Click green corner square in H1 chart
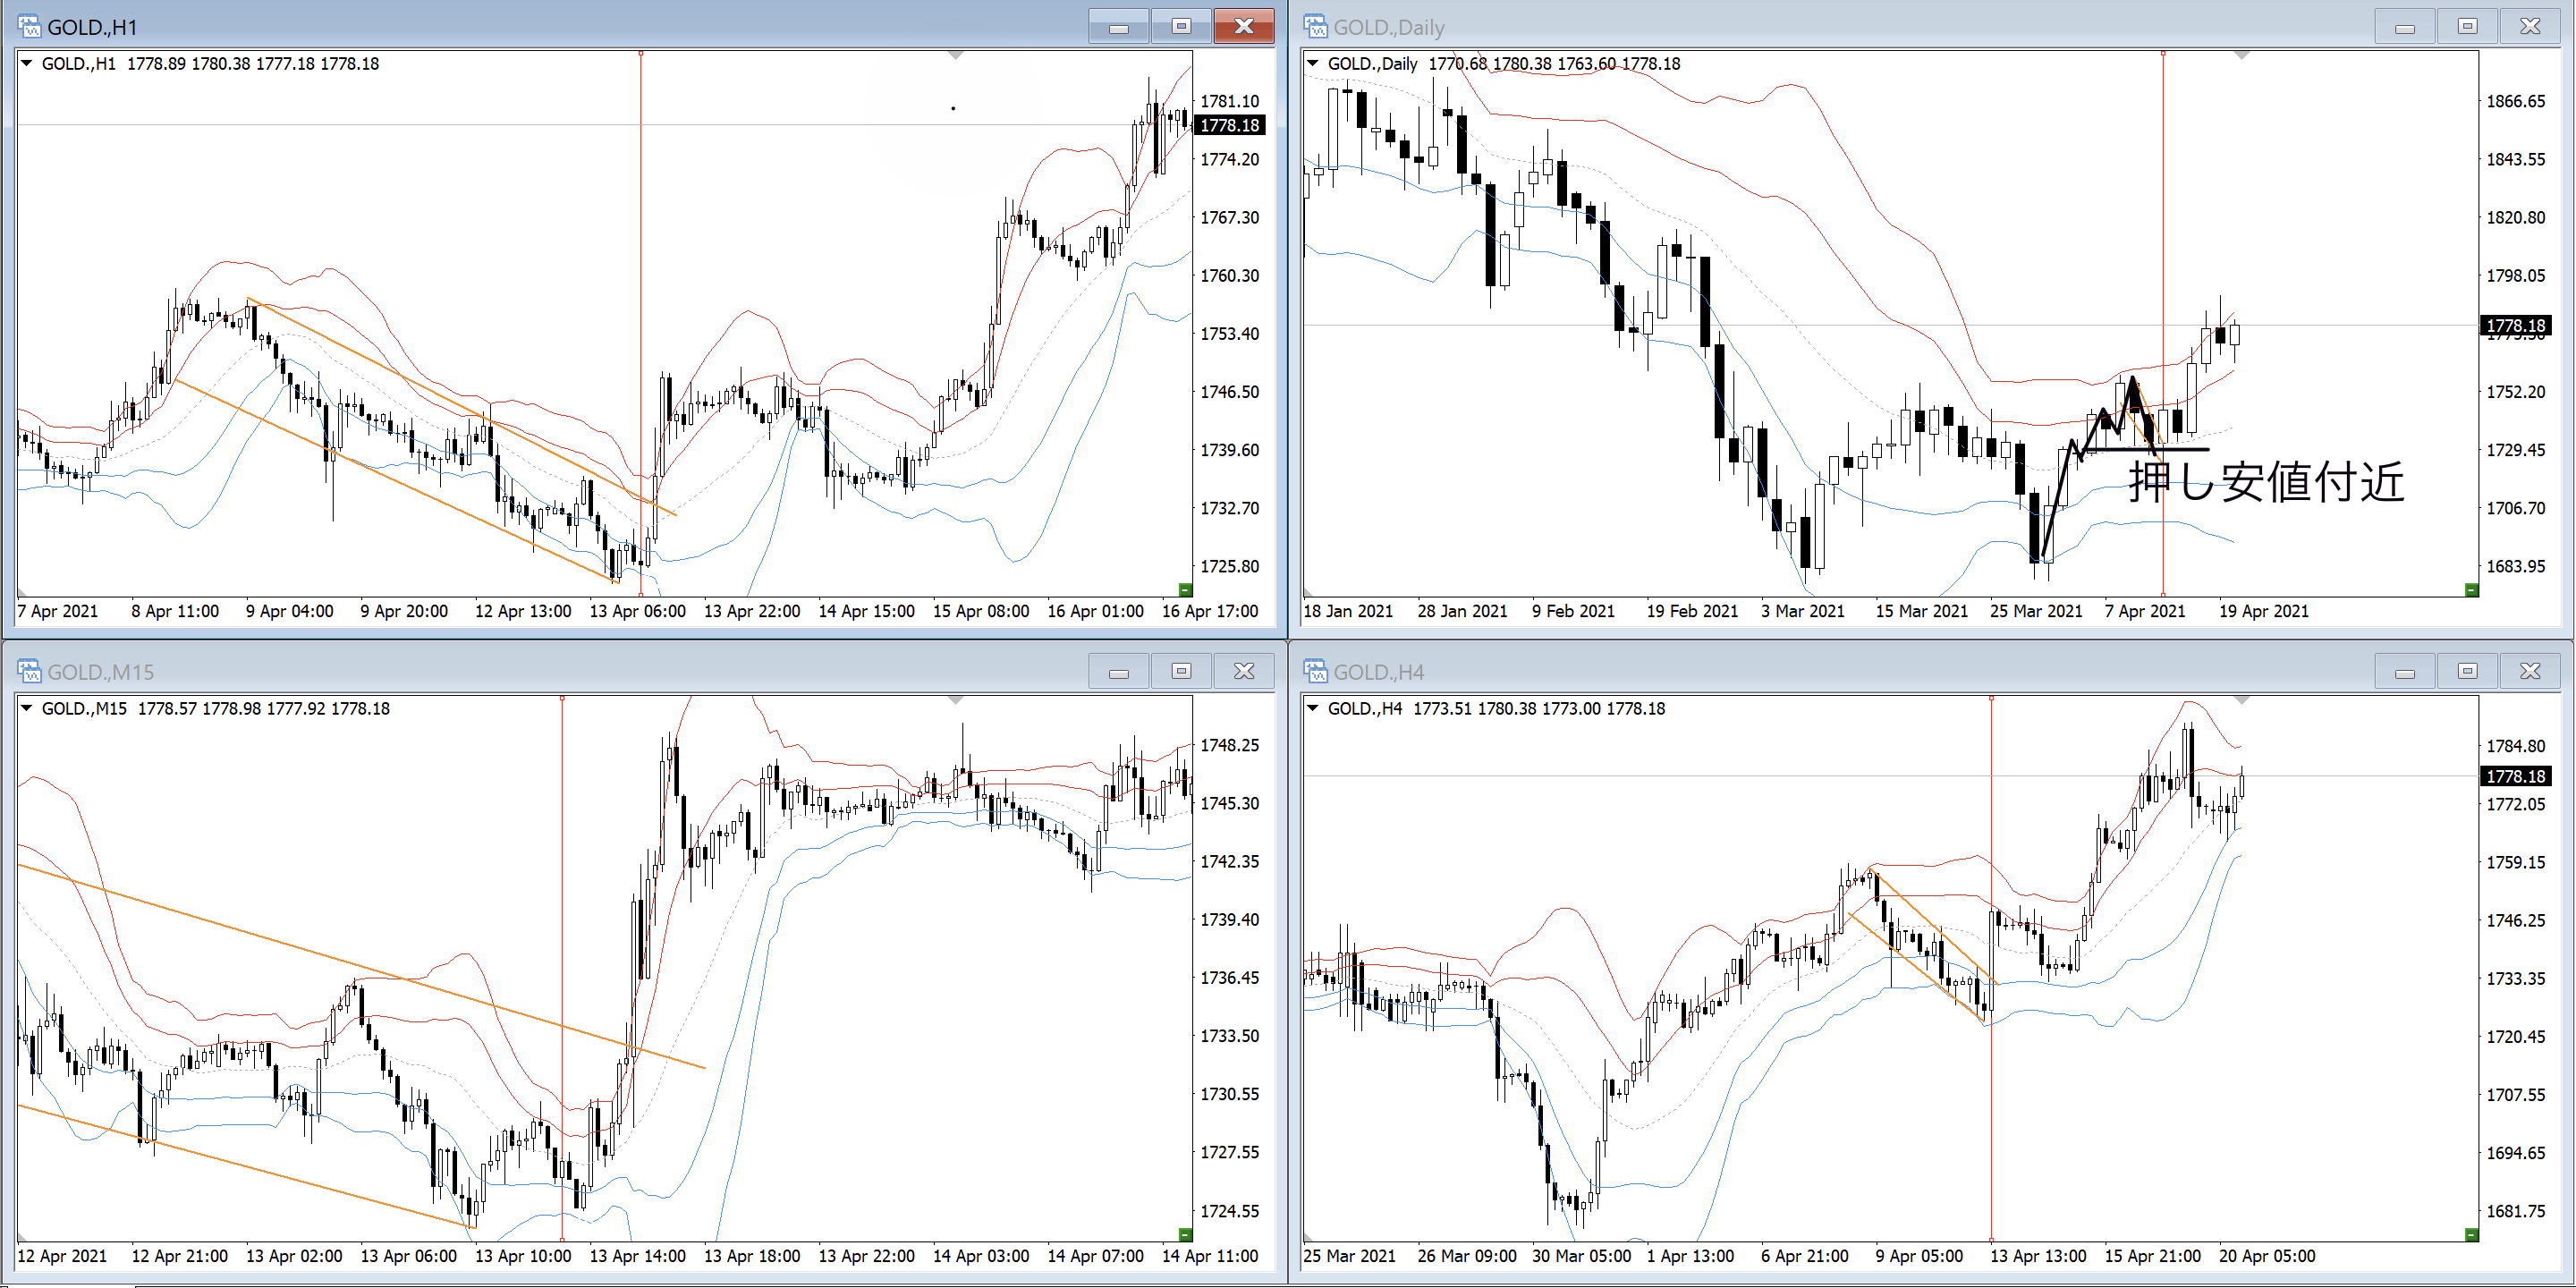 tap(1185, 589)
